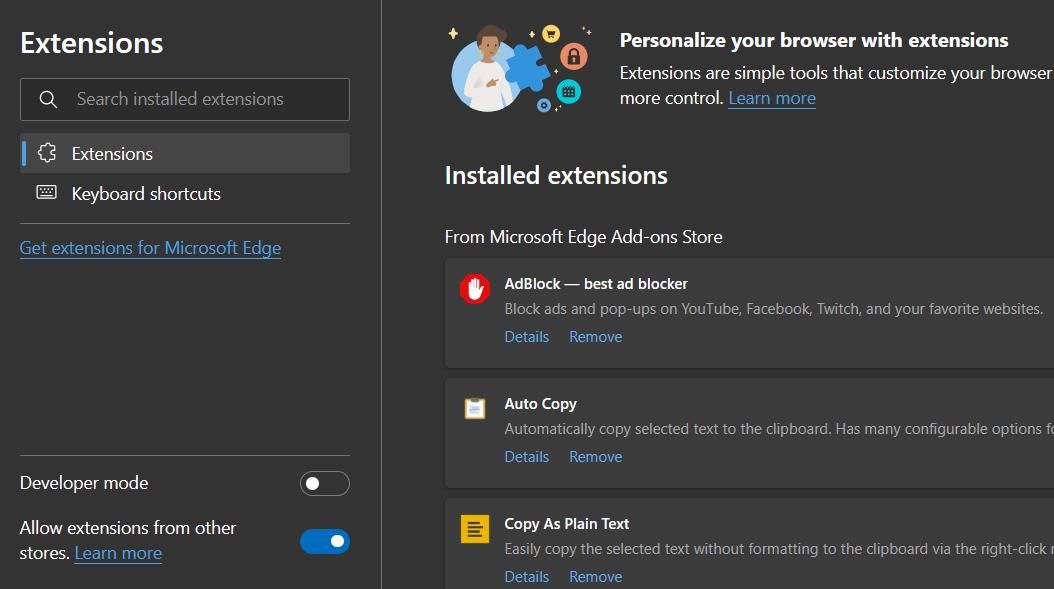The width and height of the screenshot is (1054, 589).
Task: Click the Copy As Plain Text yellow icon
Action: point(475,528)
